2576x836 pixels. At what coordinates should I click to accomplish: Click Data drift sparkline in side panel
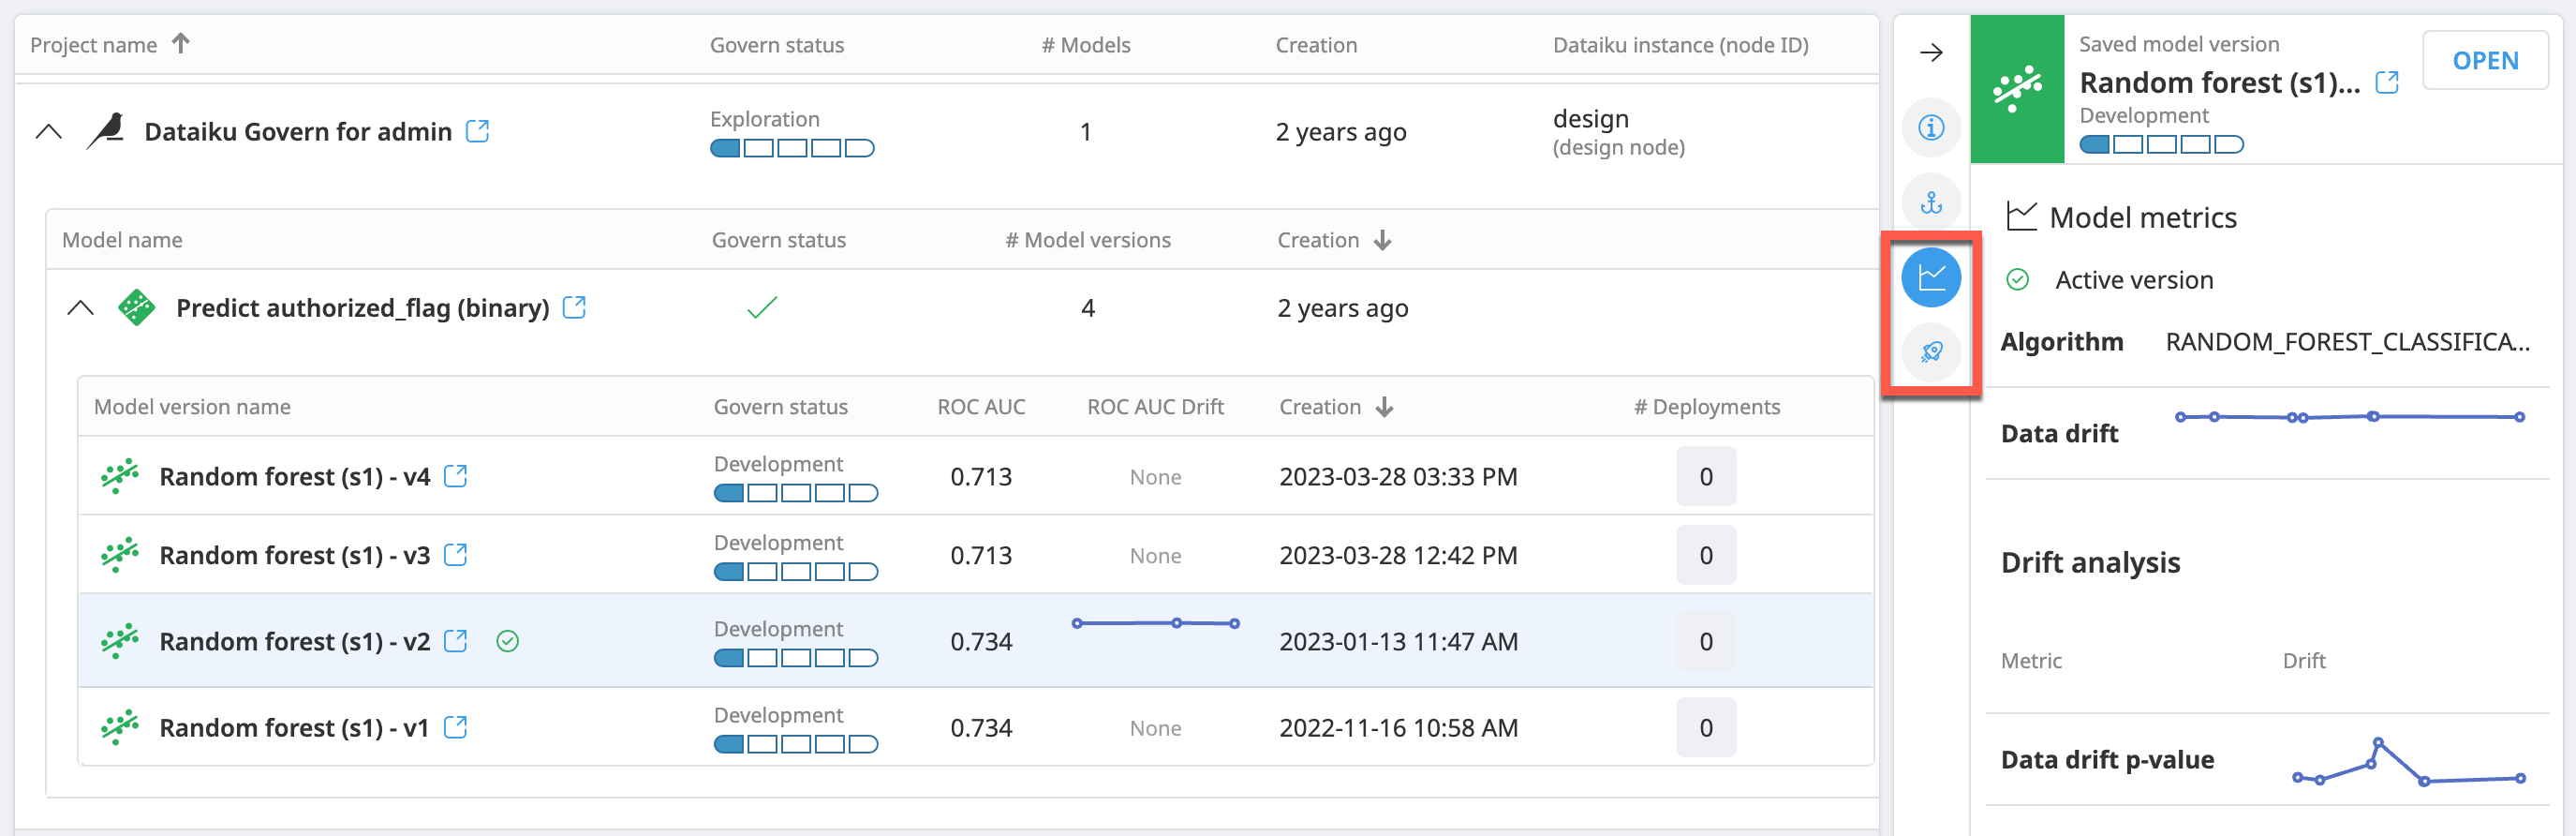pos(2349,416)
